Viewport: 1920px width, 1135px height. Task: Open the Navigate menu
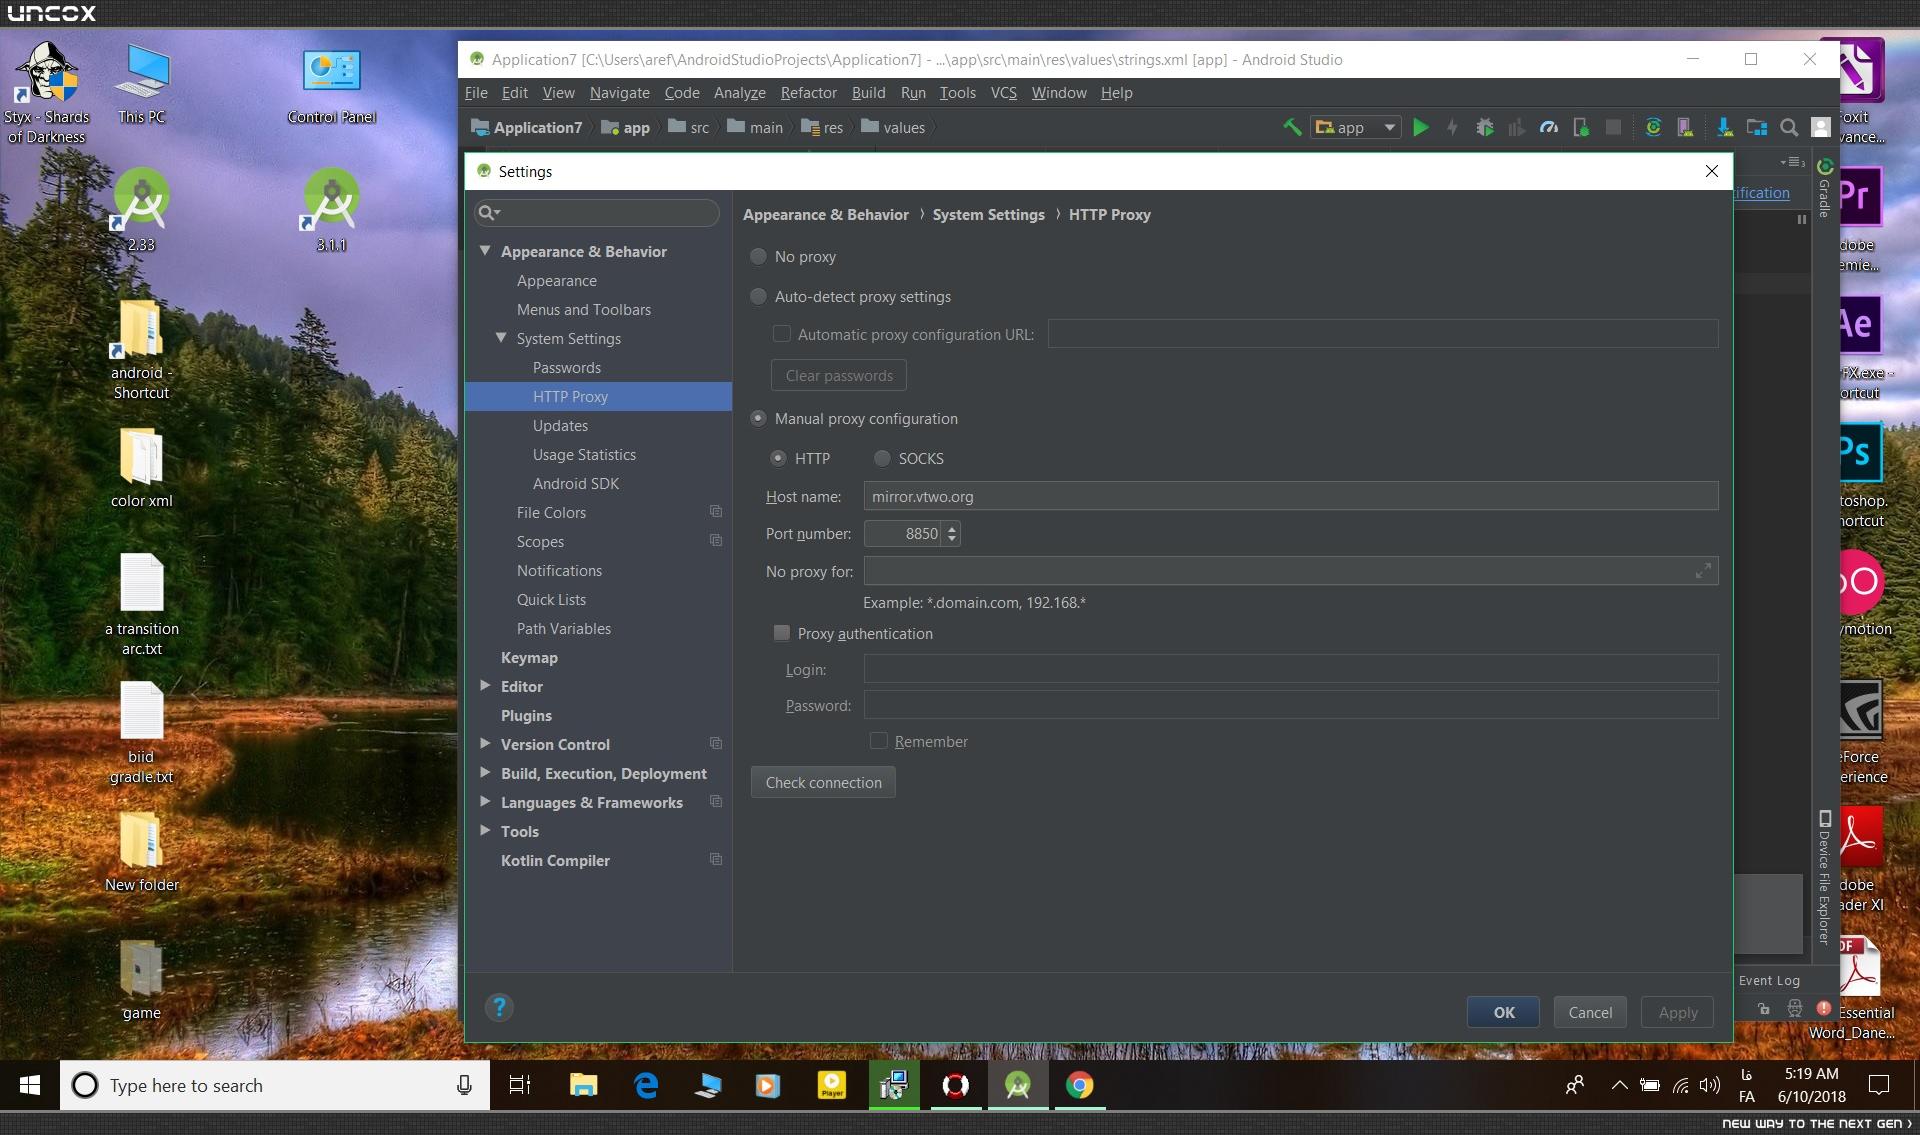(x=619, y=93)
